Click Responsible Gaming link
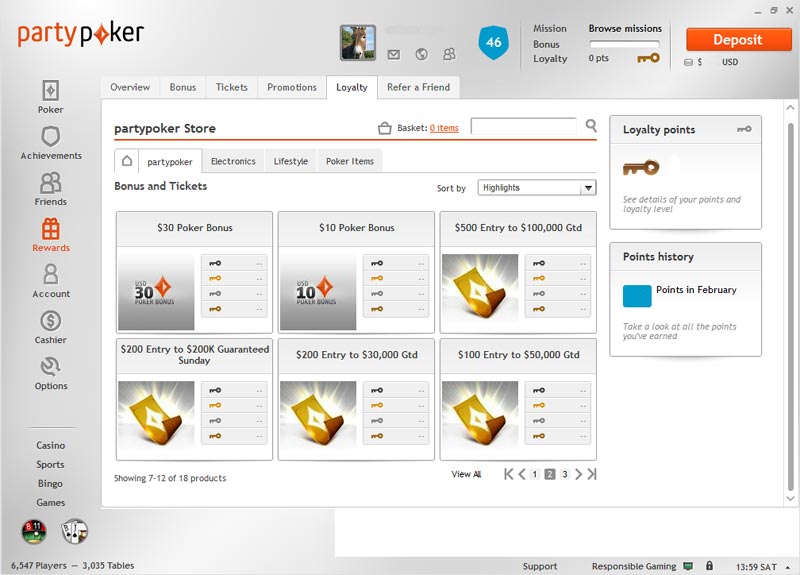 pos(634,566)
